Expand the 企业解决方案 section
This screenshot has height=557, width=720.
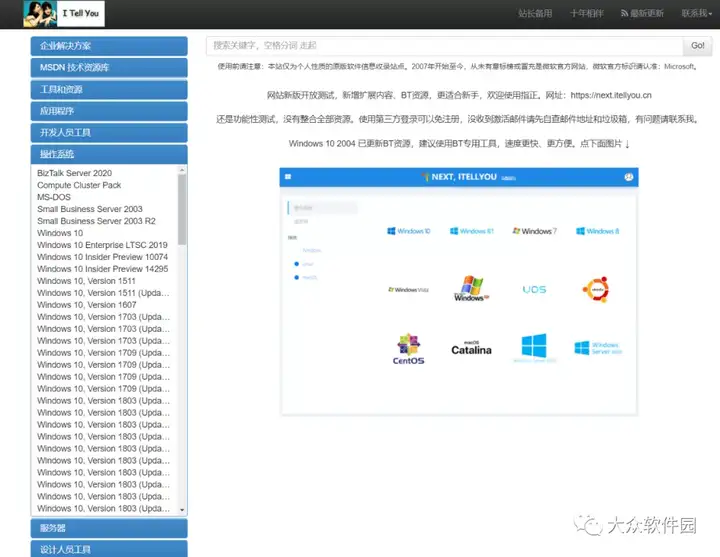pos(109,46)
